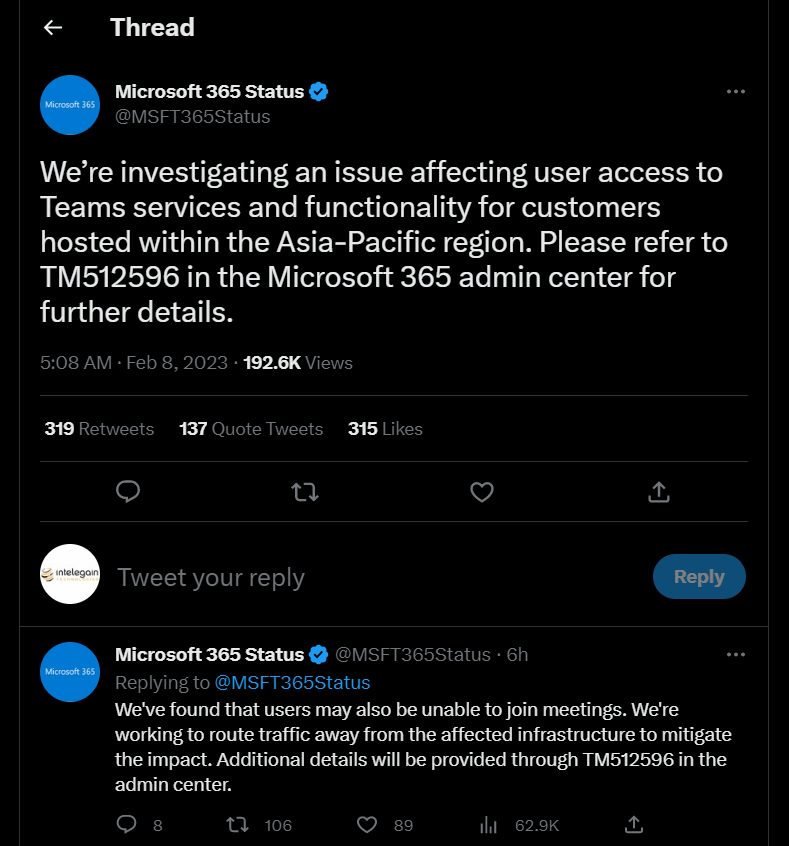Open the 137 Quote Tweets list
Viewport: 789px width, 846px height.
click(251, 429)
